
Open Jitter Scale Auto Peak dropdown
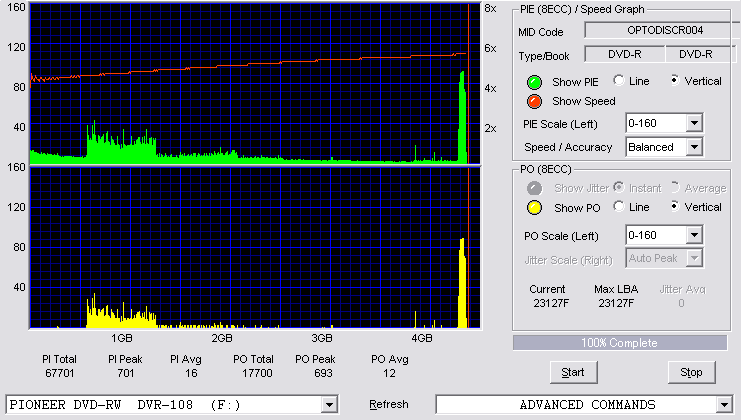(x=694, y=258)
